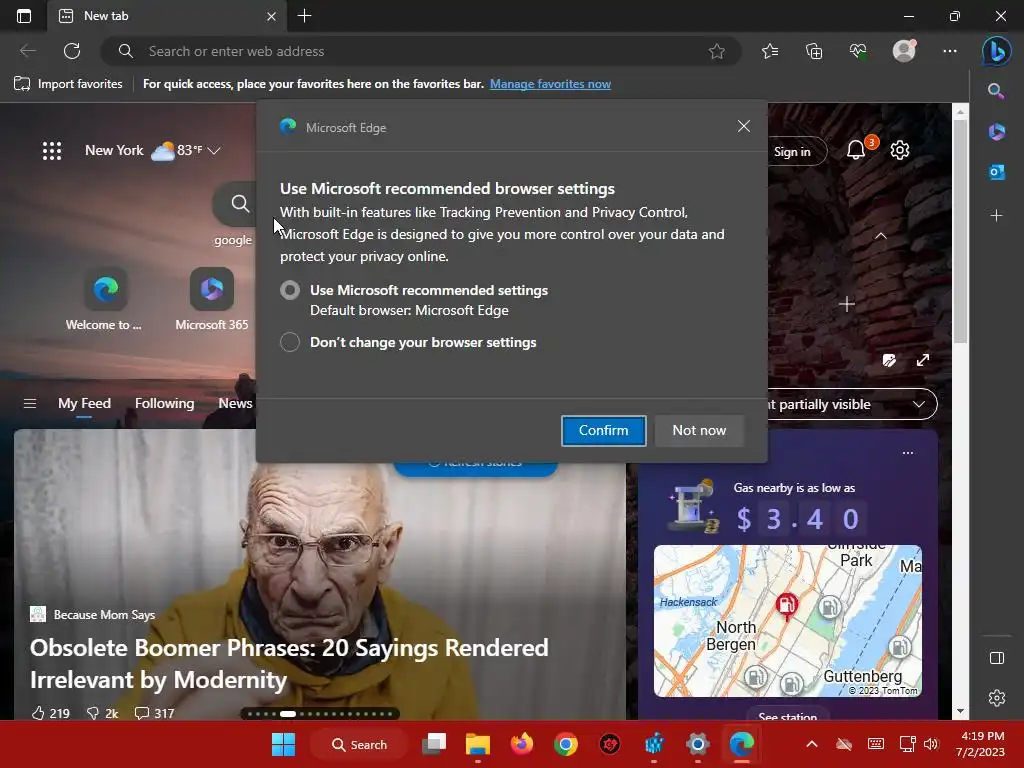1024x768 pixels.
Task: Collapse the quick links chevron
Action: [880, 236]
